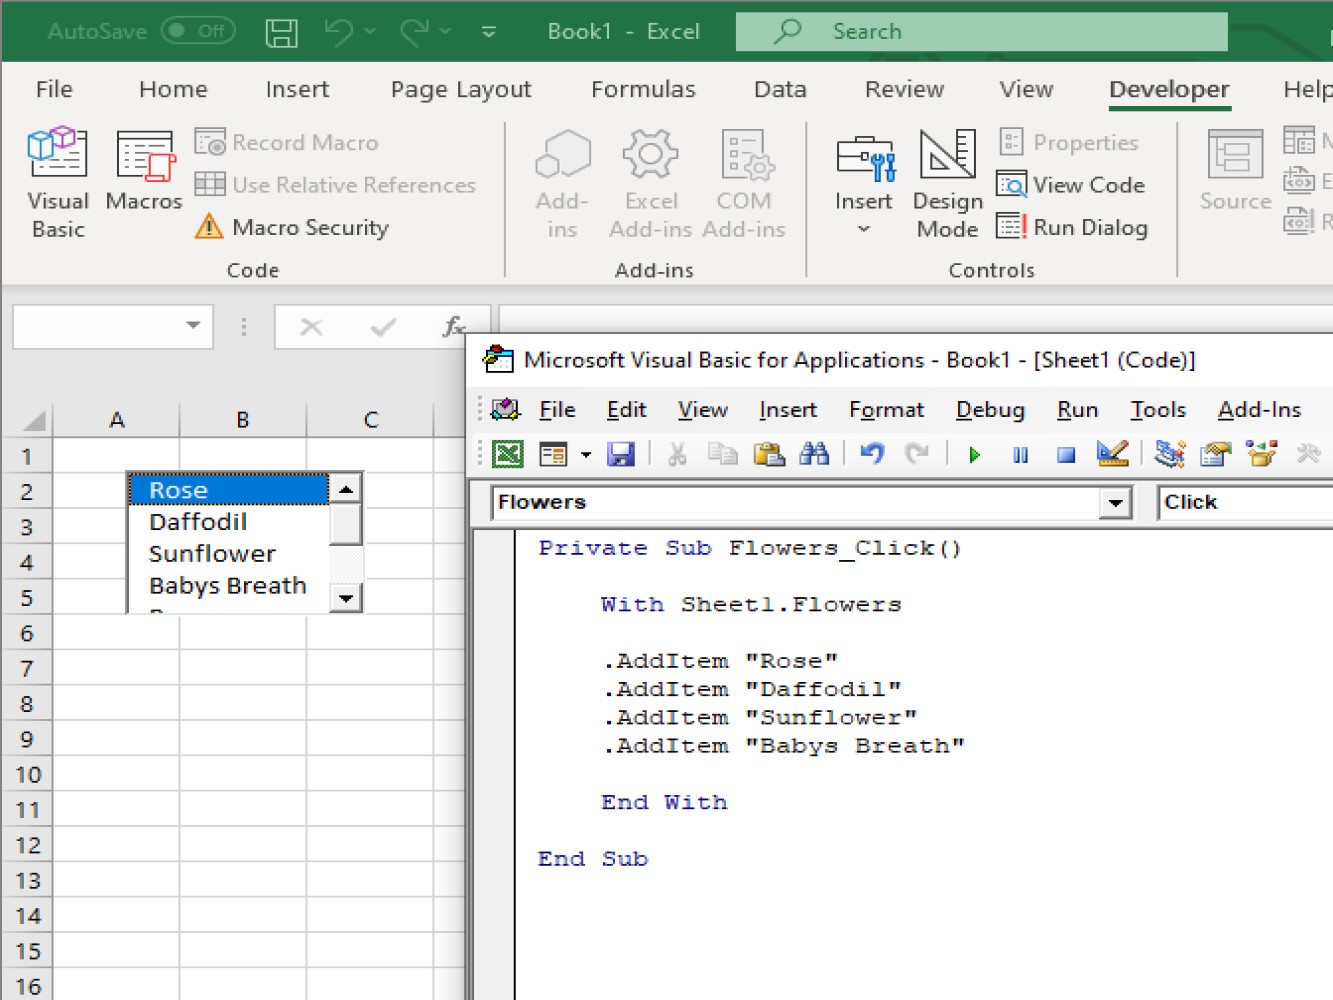Click the VBA Undo arrow
The height and width of the screenshot is (1000, 1333).
[871, 455]
